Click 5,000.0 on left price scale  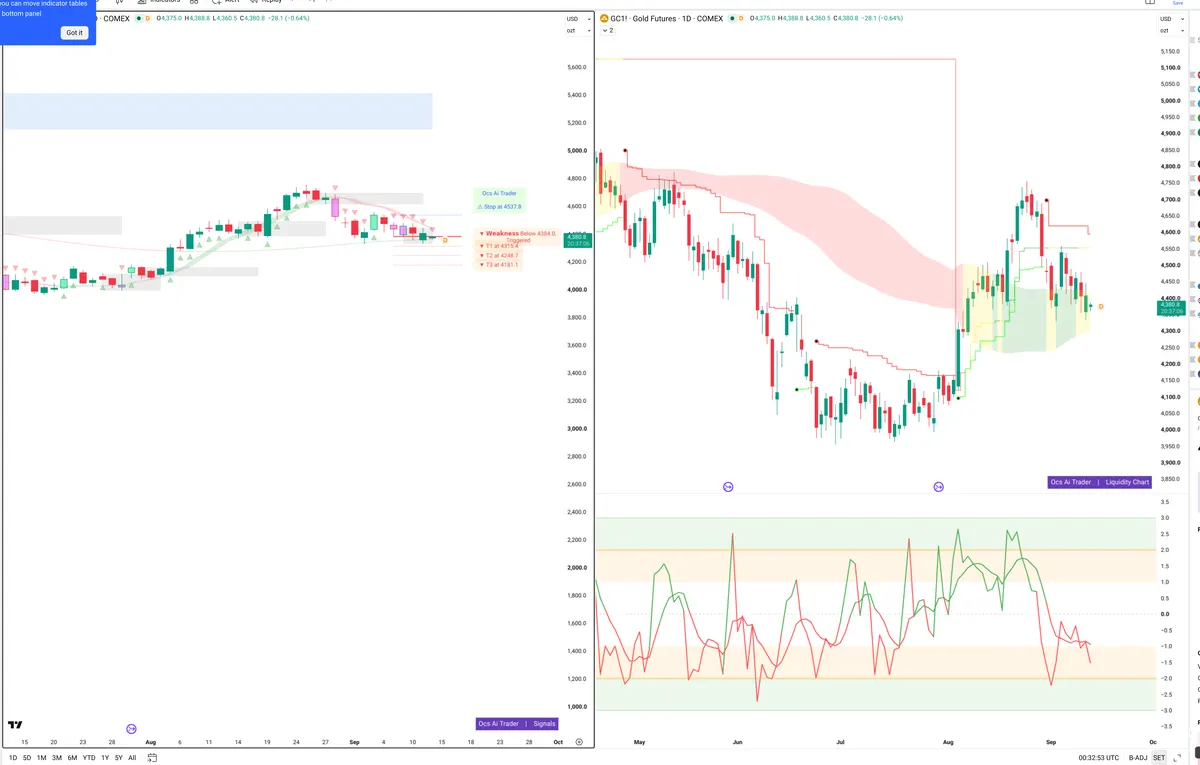click(x=576, y=151)
